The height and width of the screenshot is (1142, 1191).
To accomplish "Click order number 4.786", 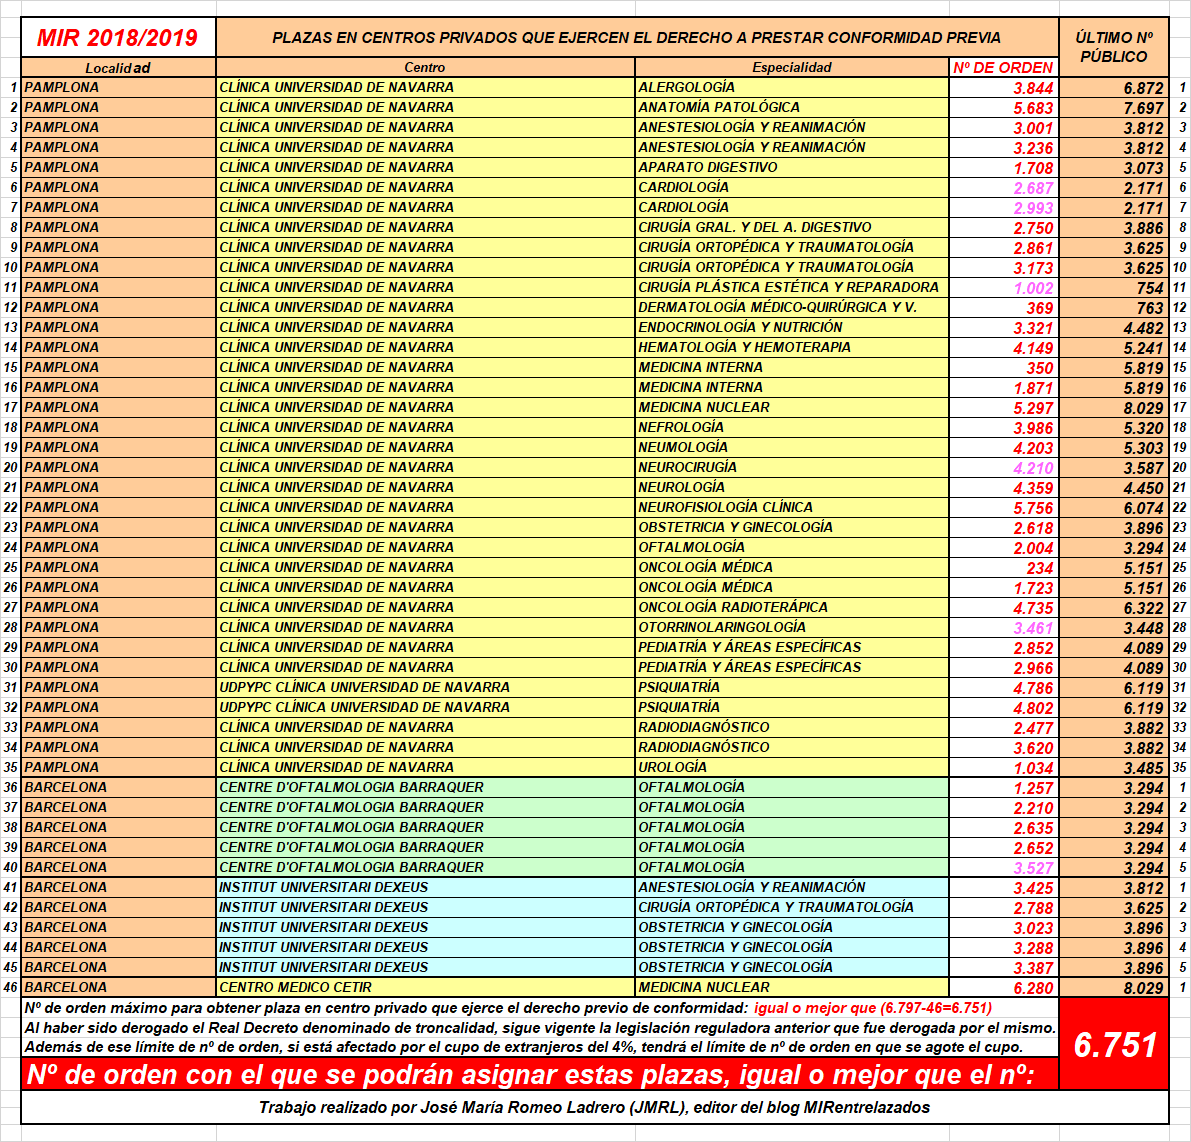I will tap(1003, 688).
